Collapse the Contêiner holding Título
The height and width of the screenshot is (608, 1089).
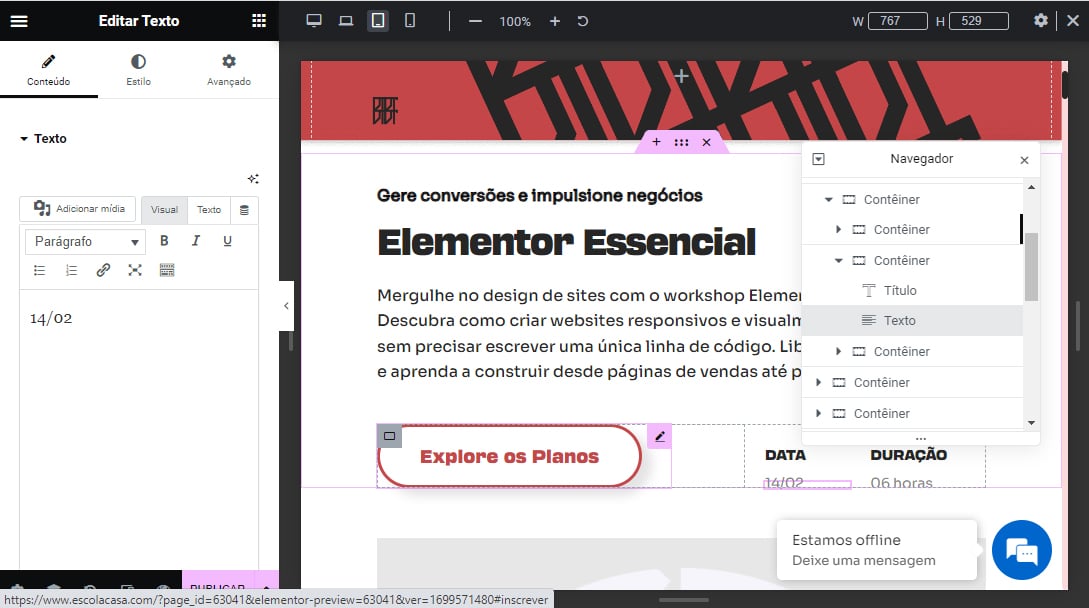point(838,261)
